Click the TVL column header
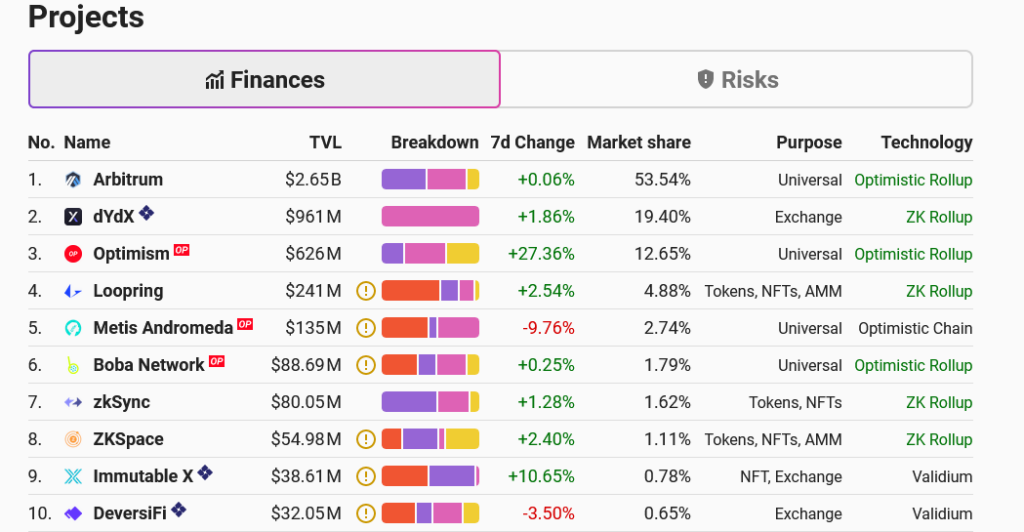 (325, 142)
